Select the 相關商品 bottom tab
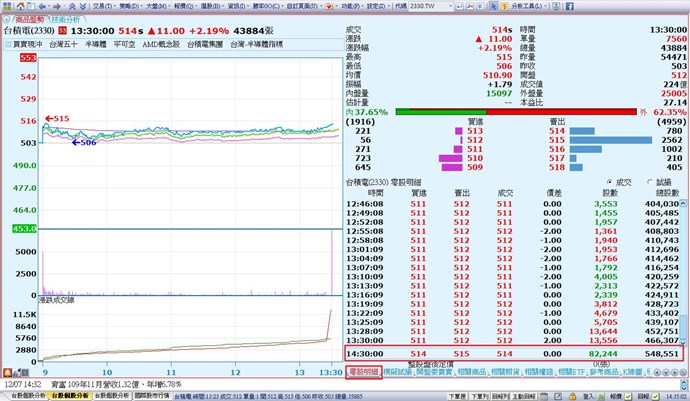690x401 pixels. pos(472,372)
